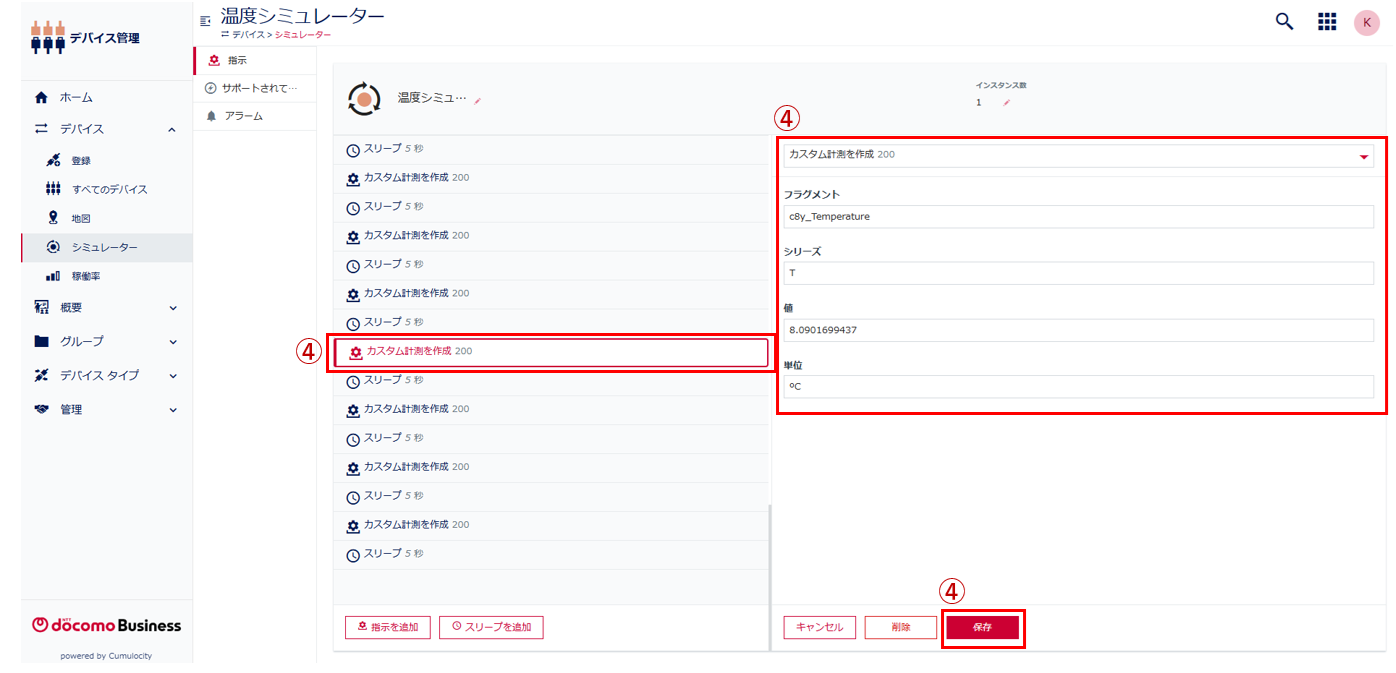Click pencil icon next to simulator name
The width and height of the screenshot is (1396, 673).
tap(478, 101)
